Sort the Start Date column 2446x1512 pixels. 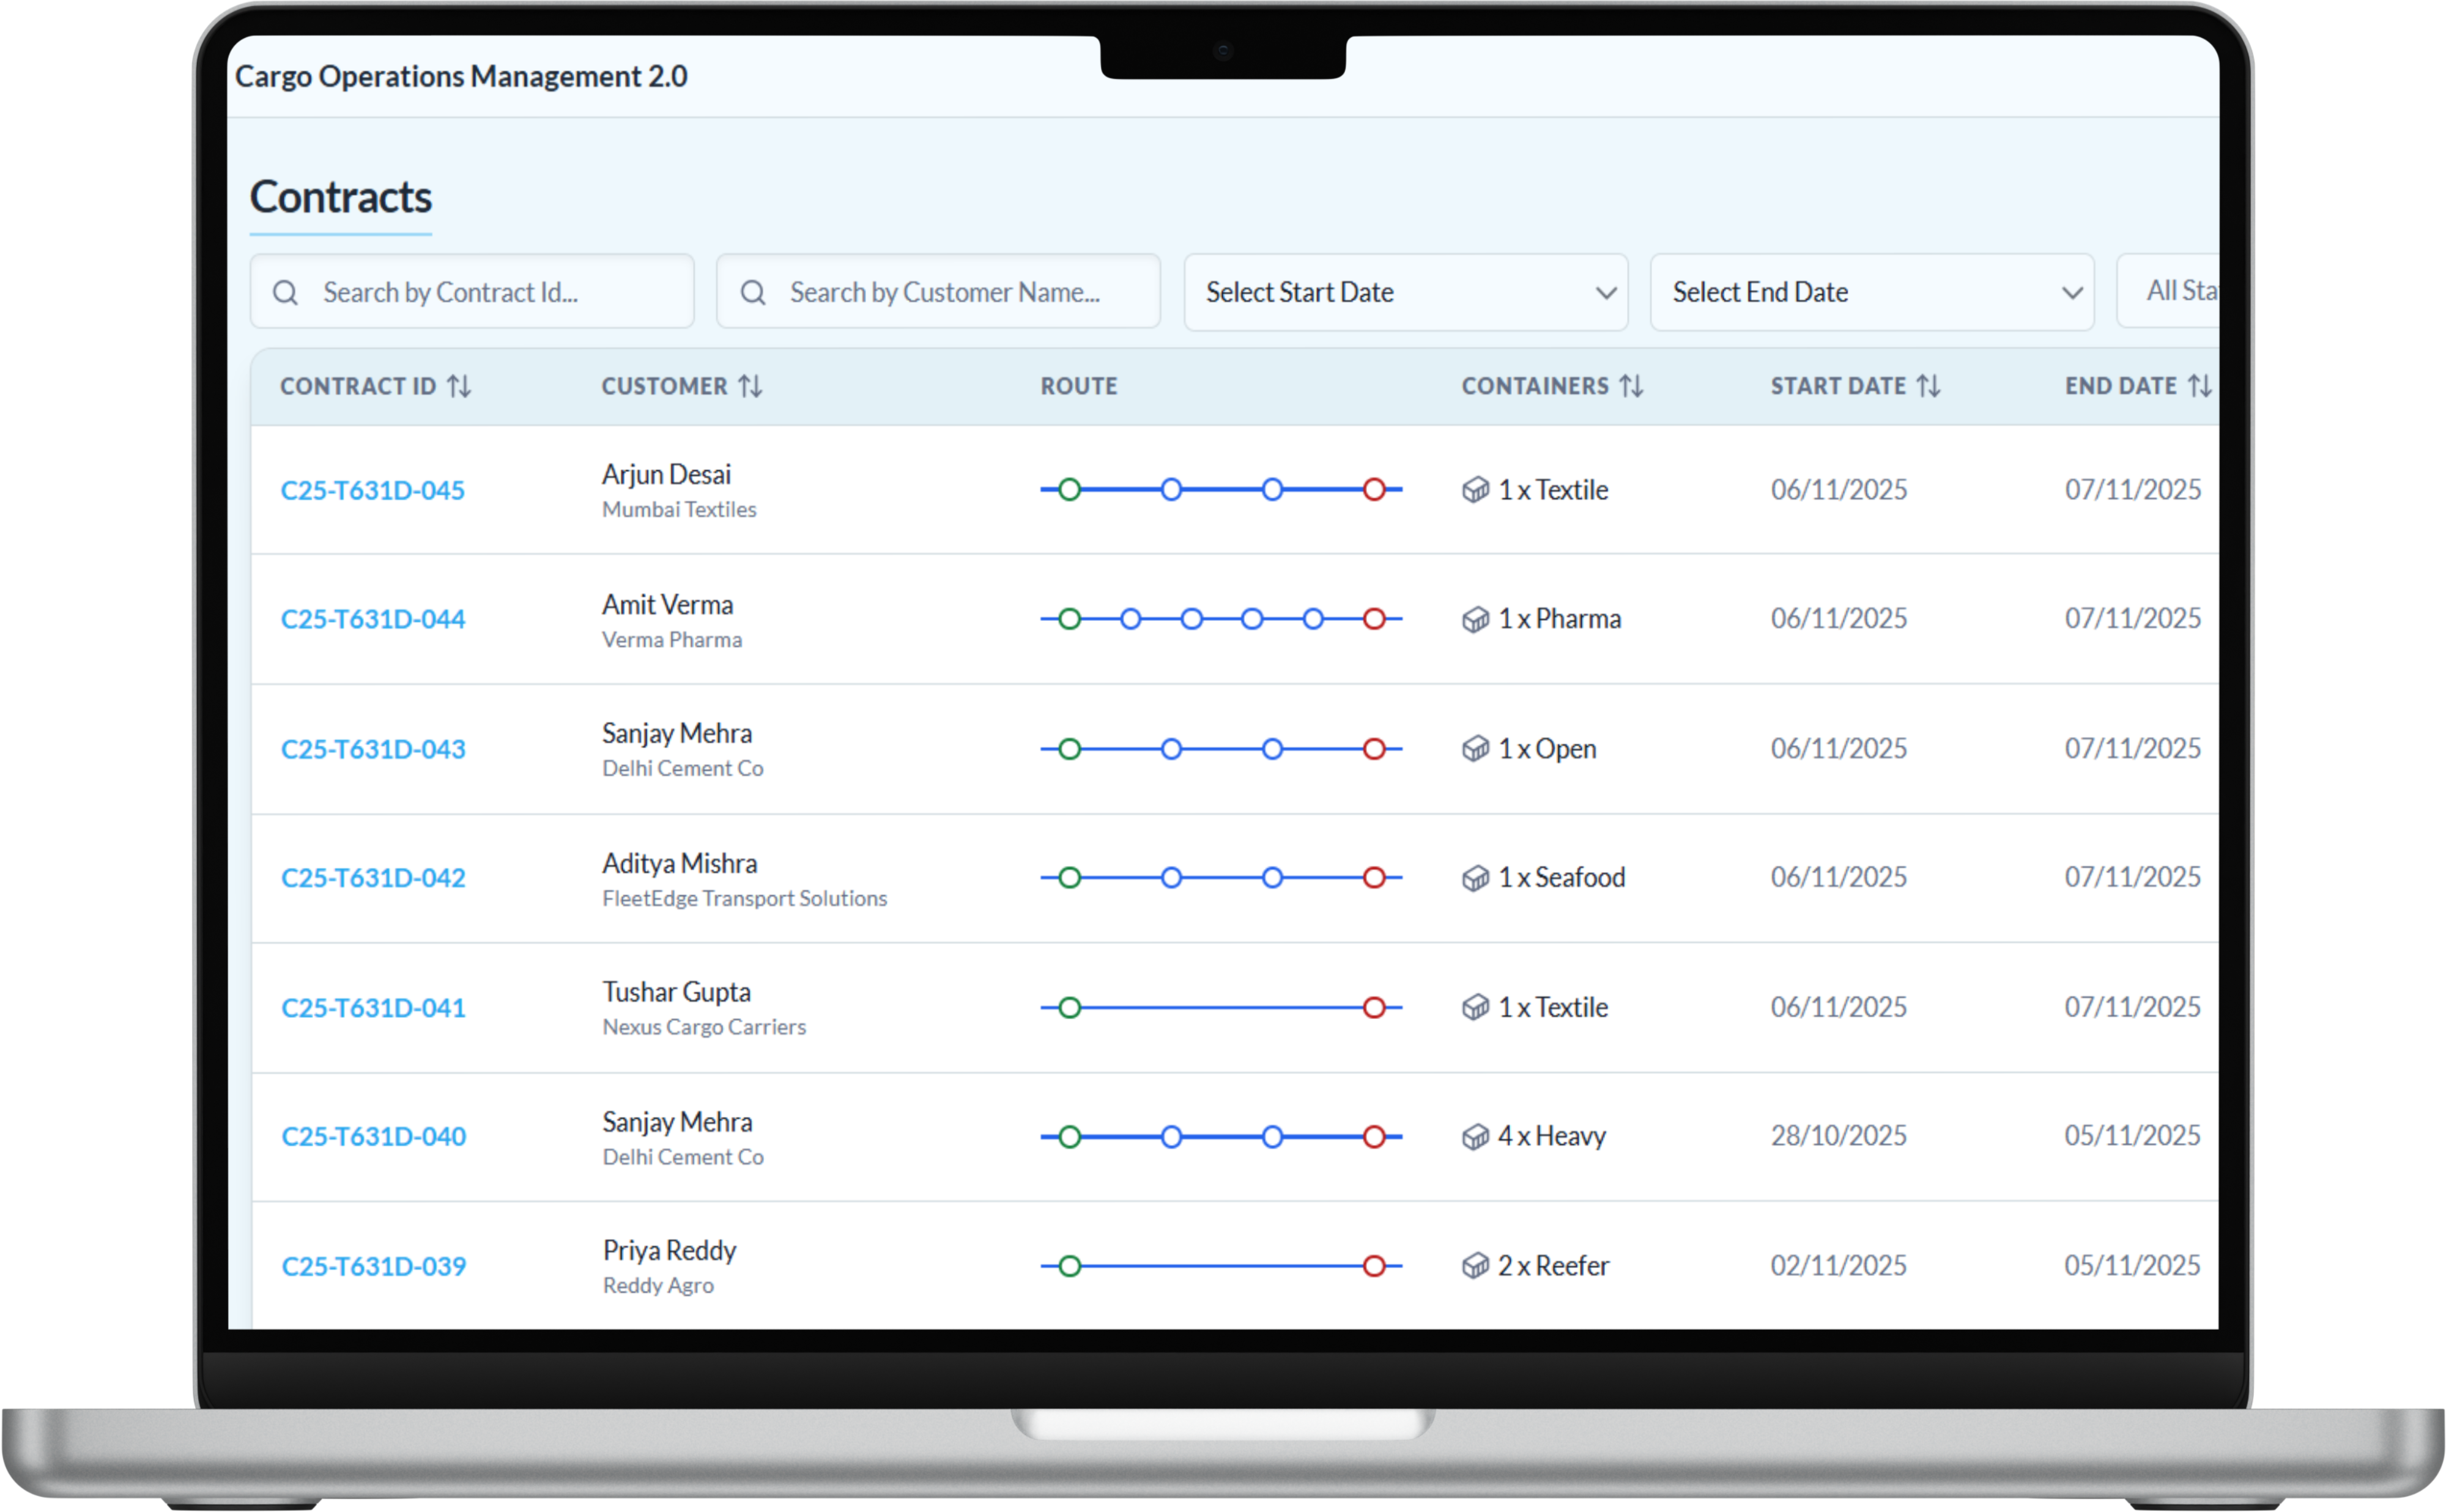click(1929, 385)
